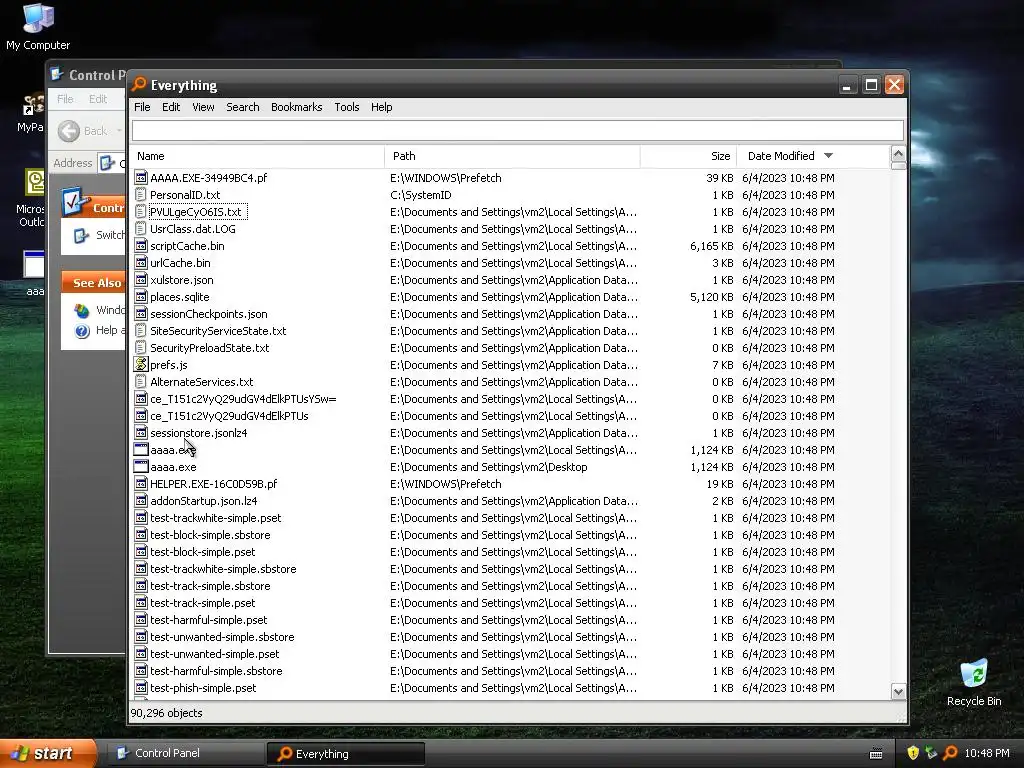This screenshot has width=1024, height=768.
Task: Sort by the Path column header
Action: pyautogui.click(x=513, y=156)
